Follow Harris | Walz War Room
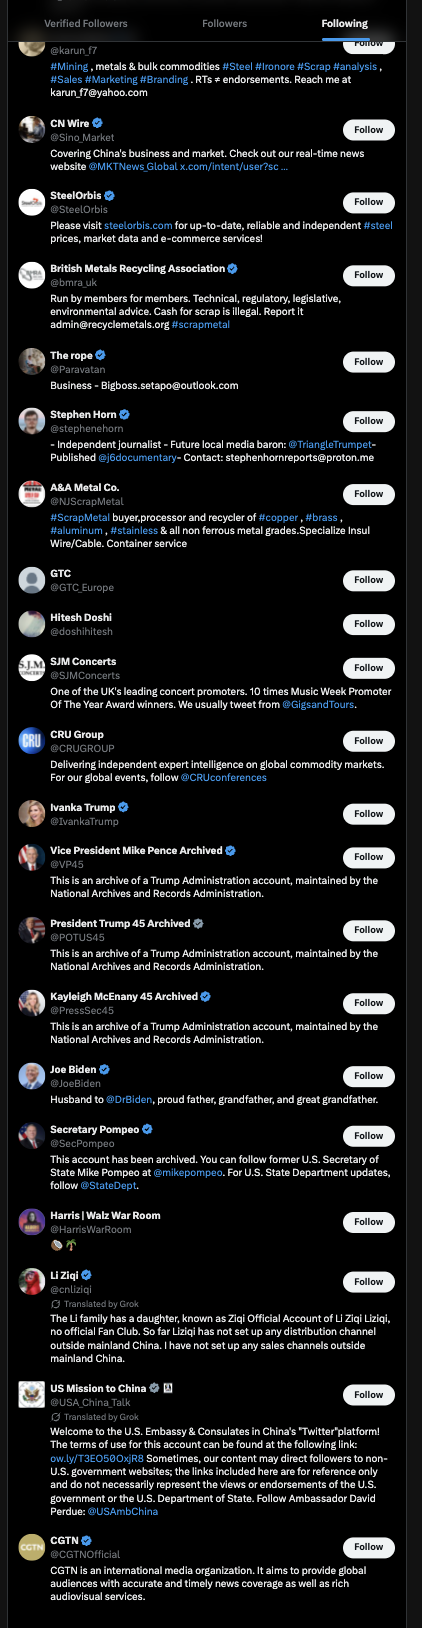Viewport: 422px width, 1628px height. point(368,1222)
